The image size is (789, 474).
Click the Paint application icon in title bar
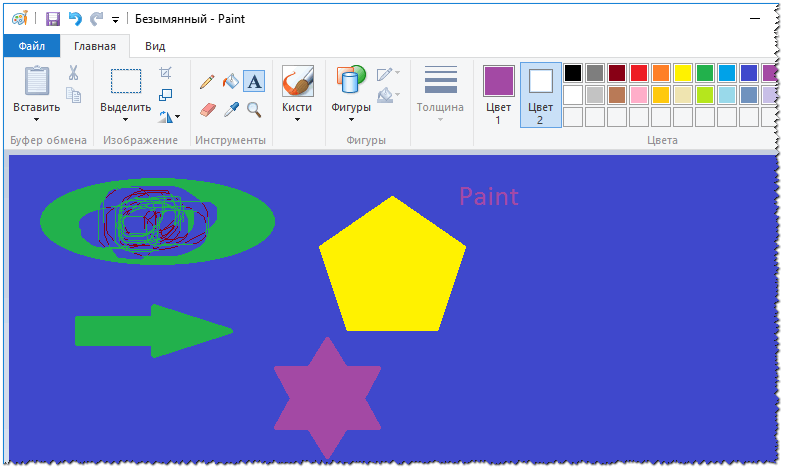point(19,19)
